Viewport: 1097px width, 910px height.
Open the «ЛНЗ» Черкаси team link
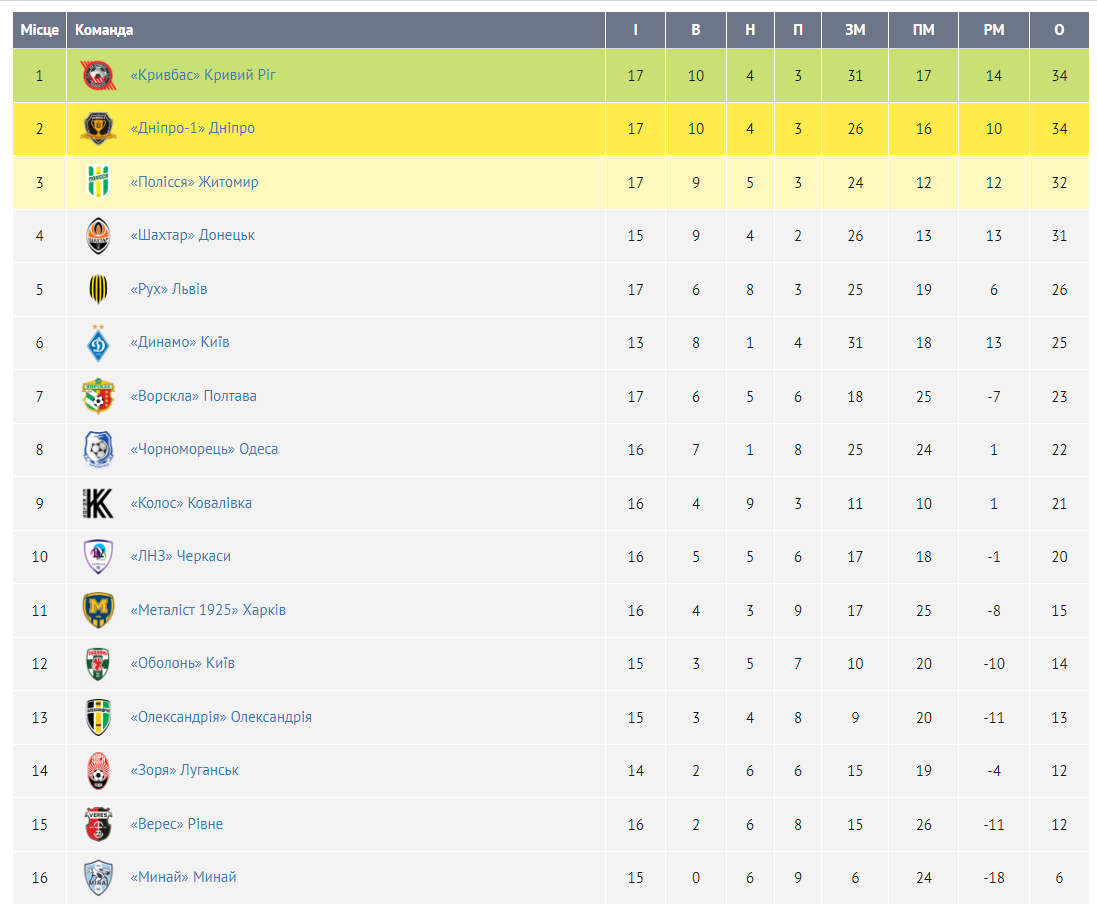point(181,556)
